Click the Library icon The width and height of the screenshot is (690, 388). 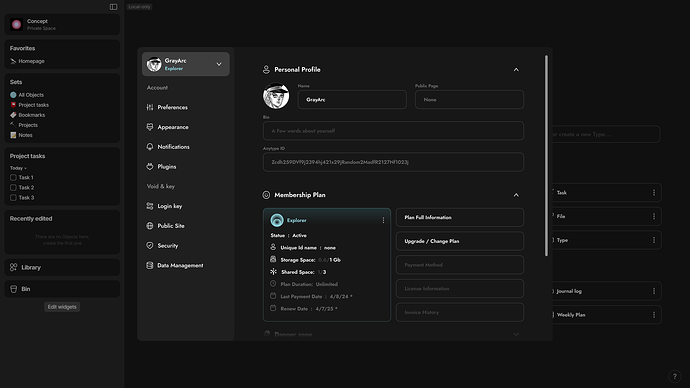coord(14,267)
